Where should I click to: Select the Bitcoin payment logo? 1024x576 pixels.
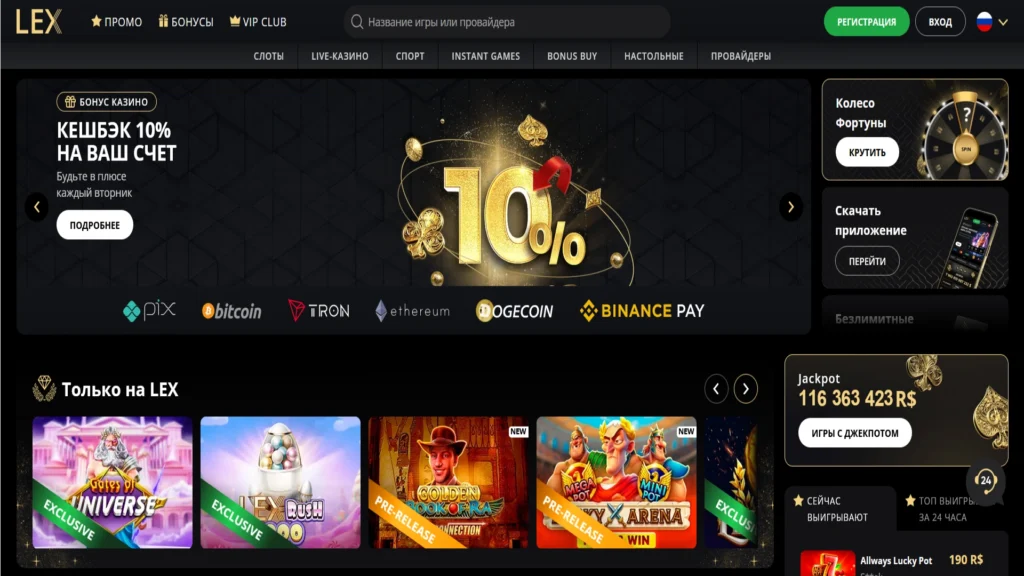click(x=232, y=311)
